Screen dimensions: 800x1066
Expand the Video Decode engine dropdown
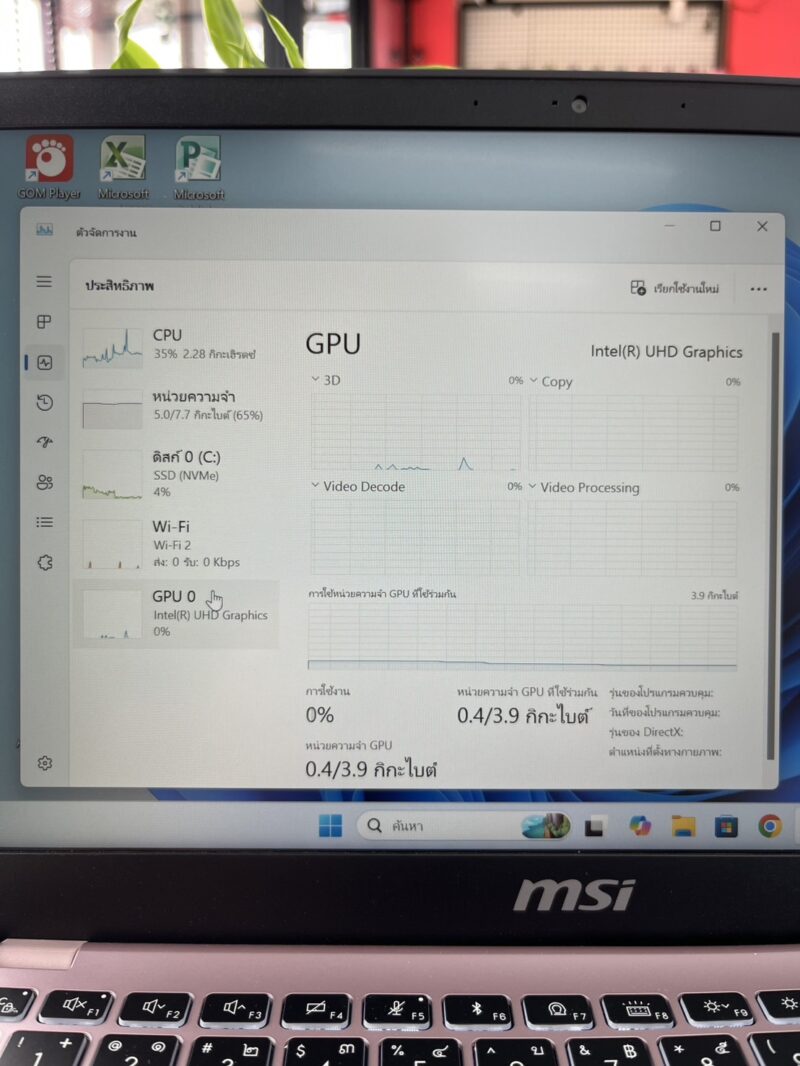[x=316, y=486]
